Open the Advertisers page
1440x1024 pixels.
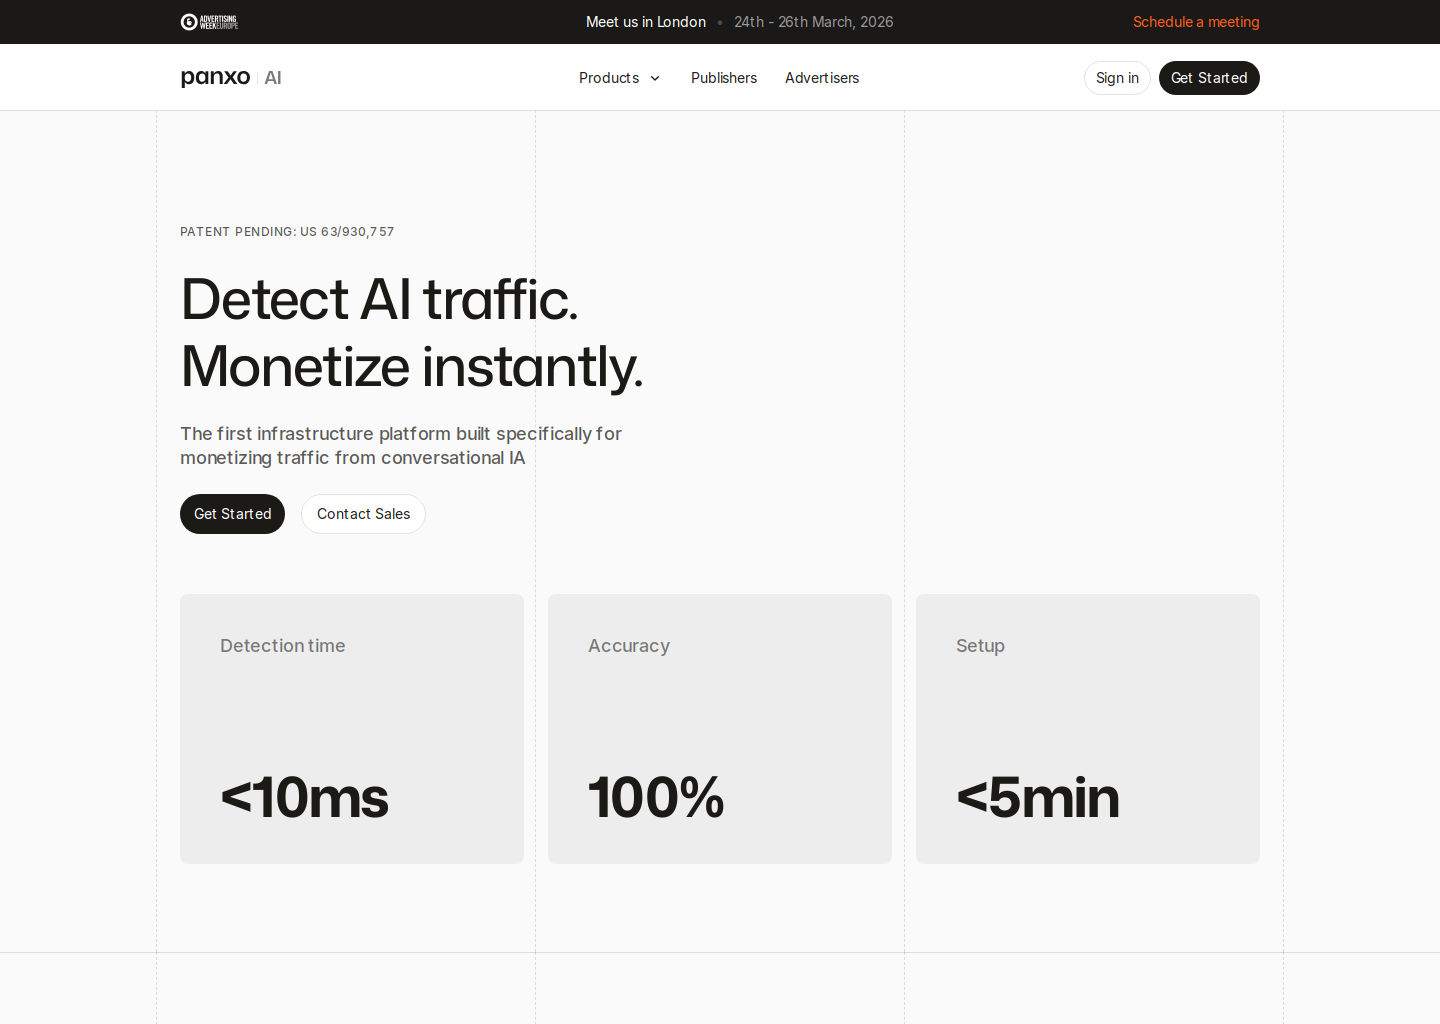pos(822,78)
